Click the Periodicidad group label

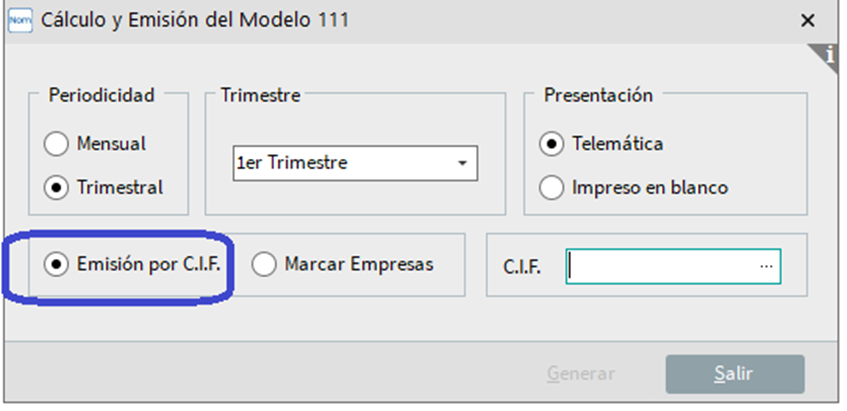pos(102,95)
